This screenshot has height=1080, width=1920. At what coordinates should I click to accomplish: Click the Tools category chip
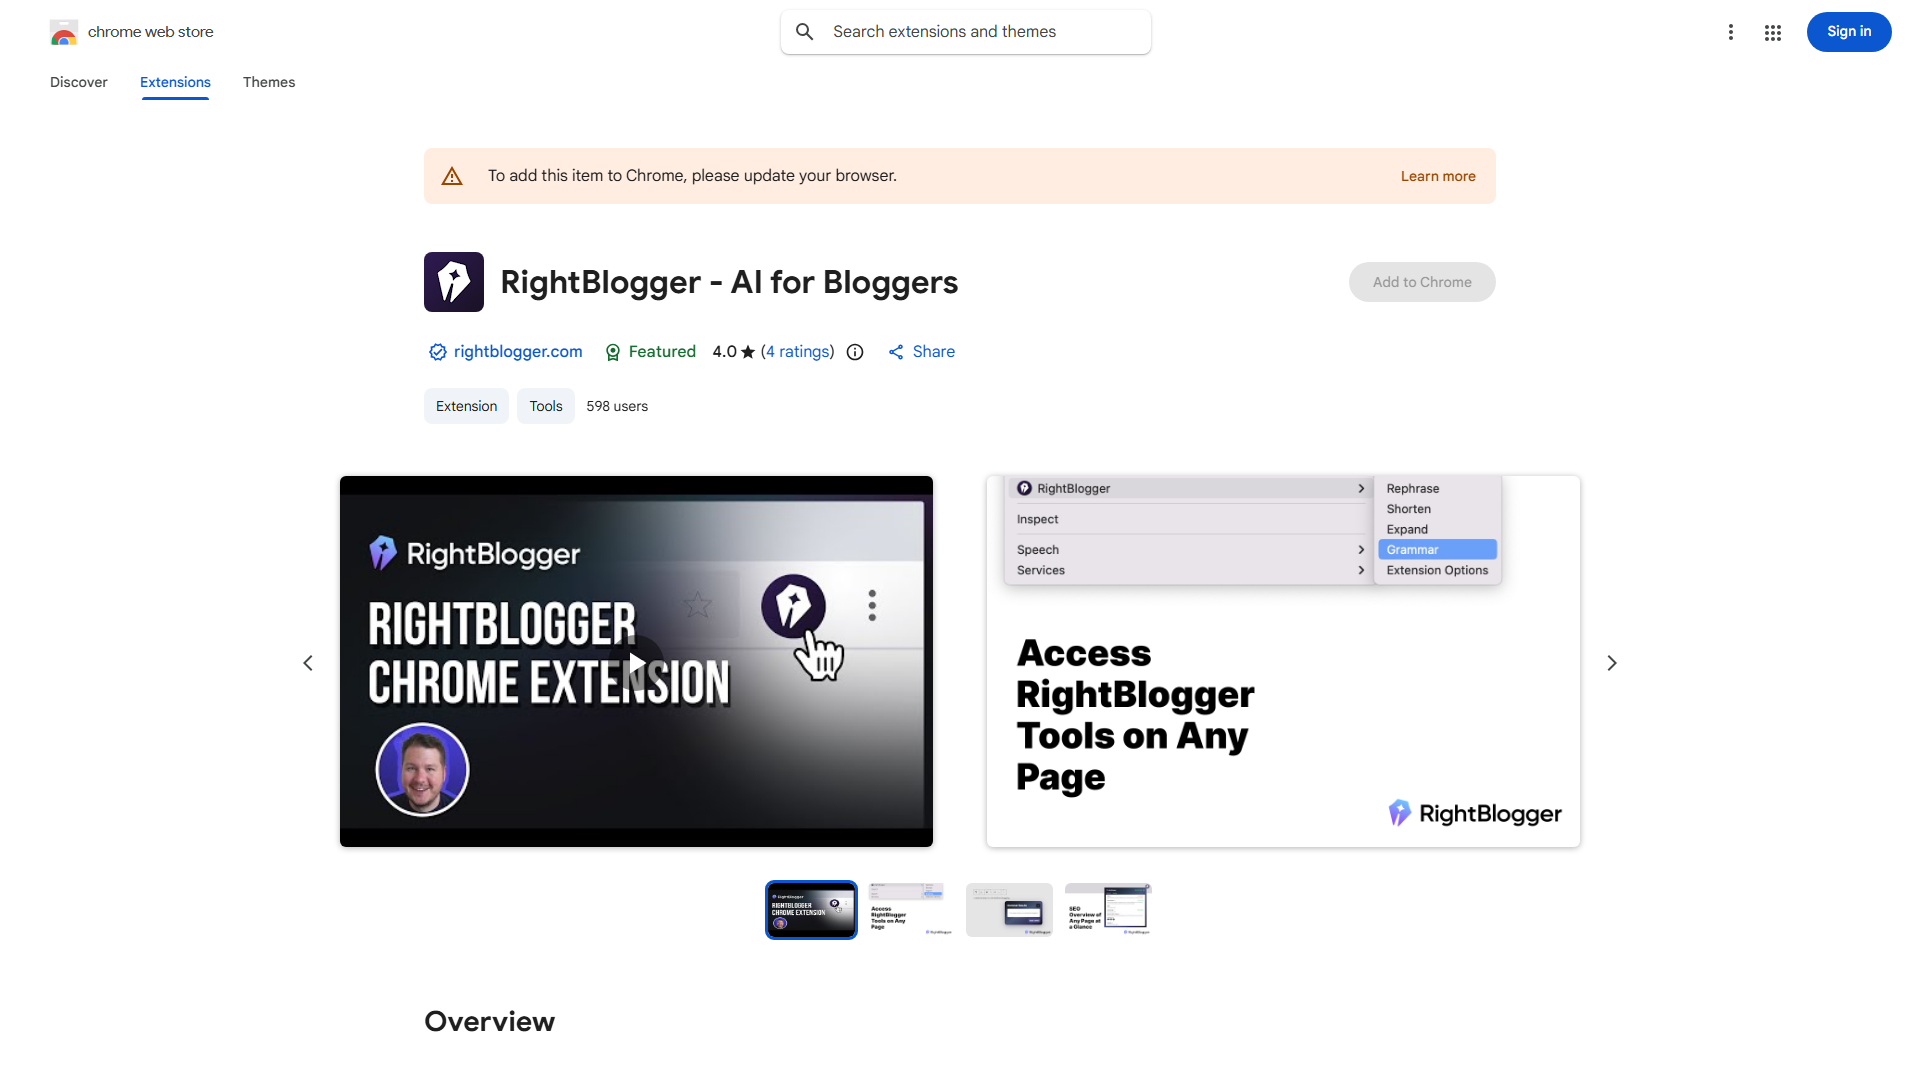[545, 406]
